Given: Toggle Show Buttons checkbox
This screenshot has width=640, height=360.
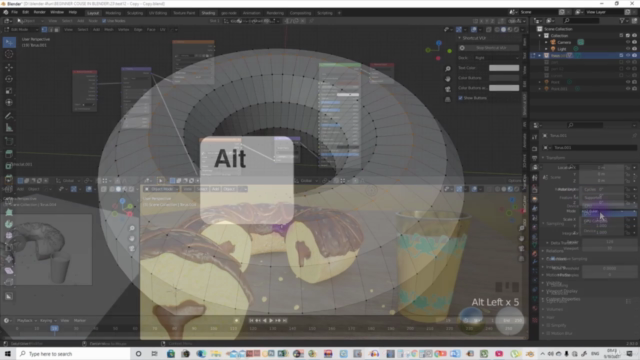Looking at the screenshot, I should [x=460, y=98].
